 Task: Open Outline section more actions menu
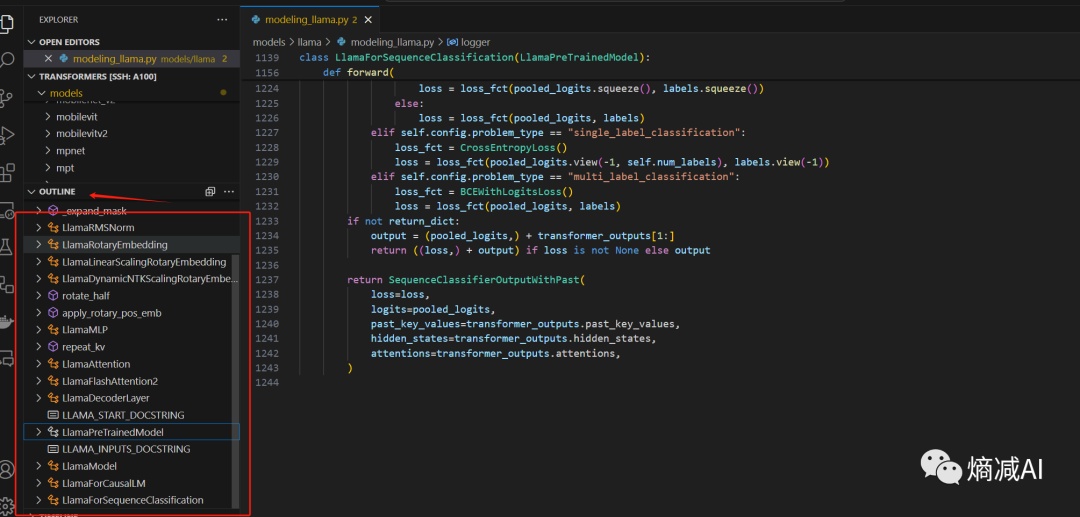pos(229,191)
